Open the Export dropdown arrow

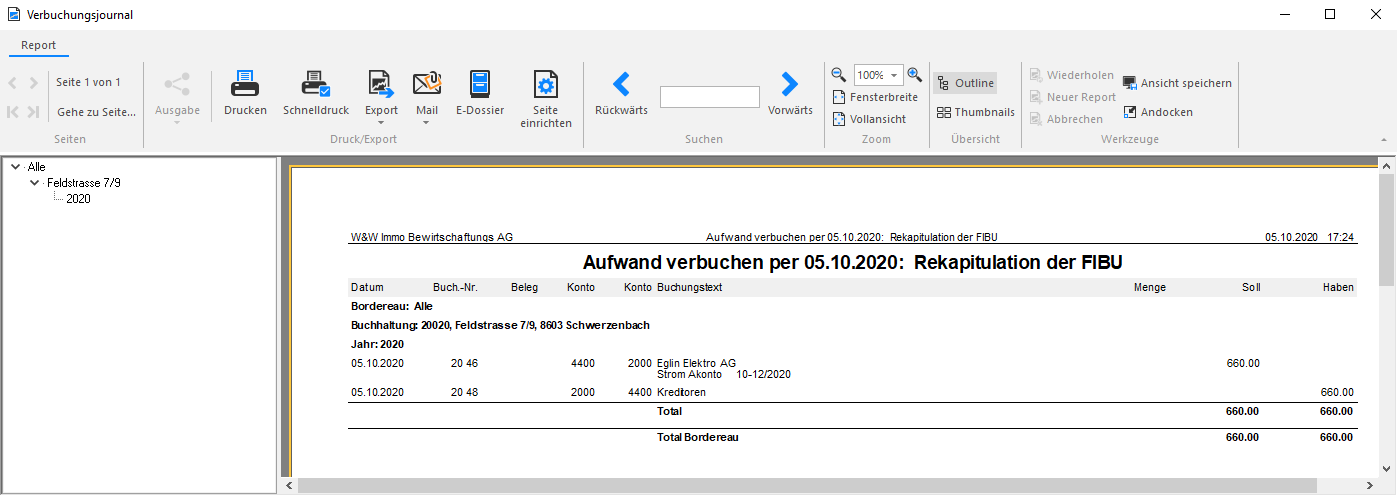[x=381, y=123]
